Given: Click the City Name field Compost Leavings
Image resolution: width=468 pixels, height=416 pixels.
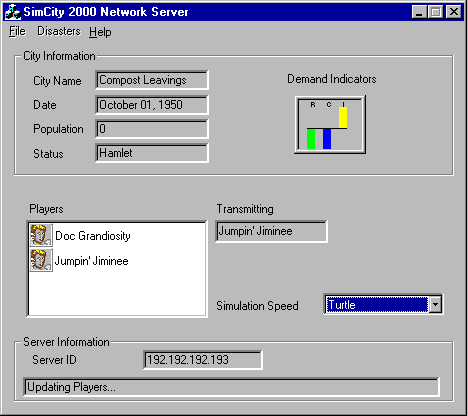Looking at the screenshot, I should [x=152, y=80].
